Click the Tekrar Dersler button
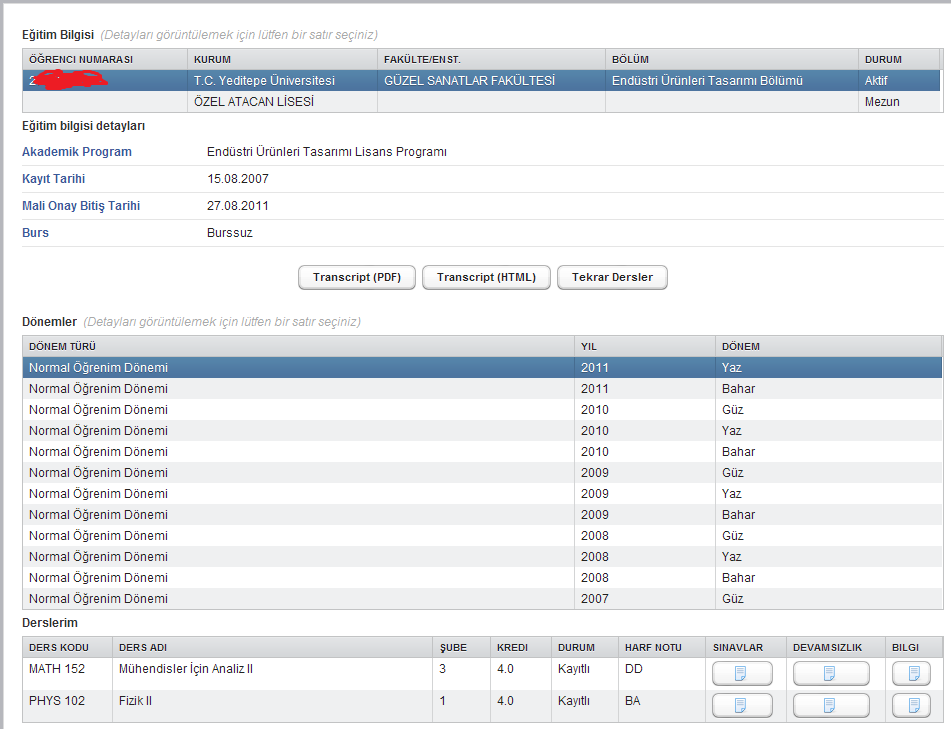951x729 pixels. (x=612, y=277)
